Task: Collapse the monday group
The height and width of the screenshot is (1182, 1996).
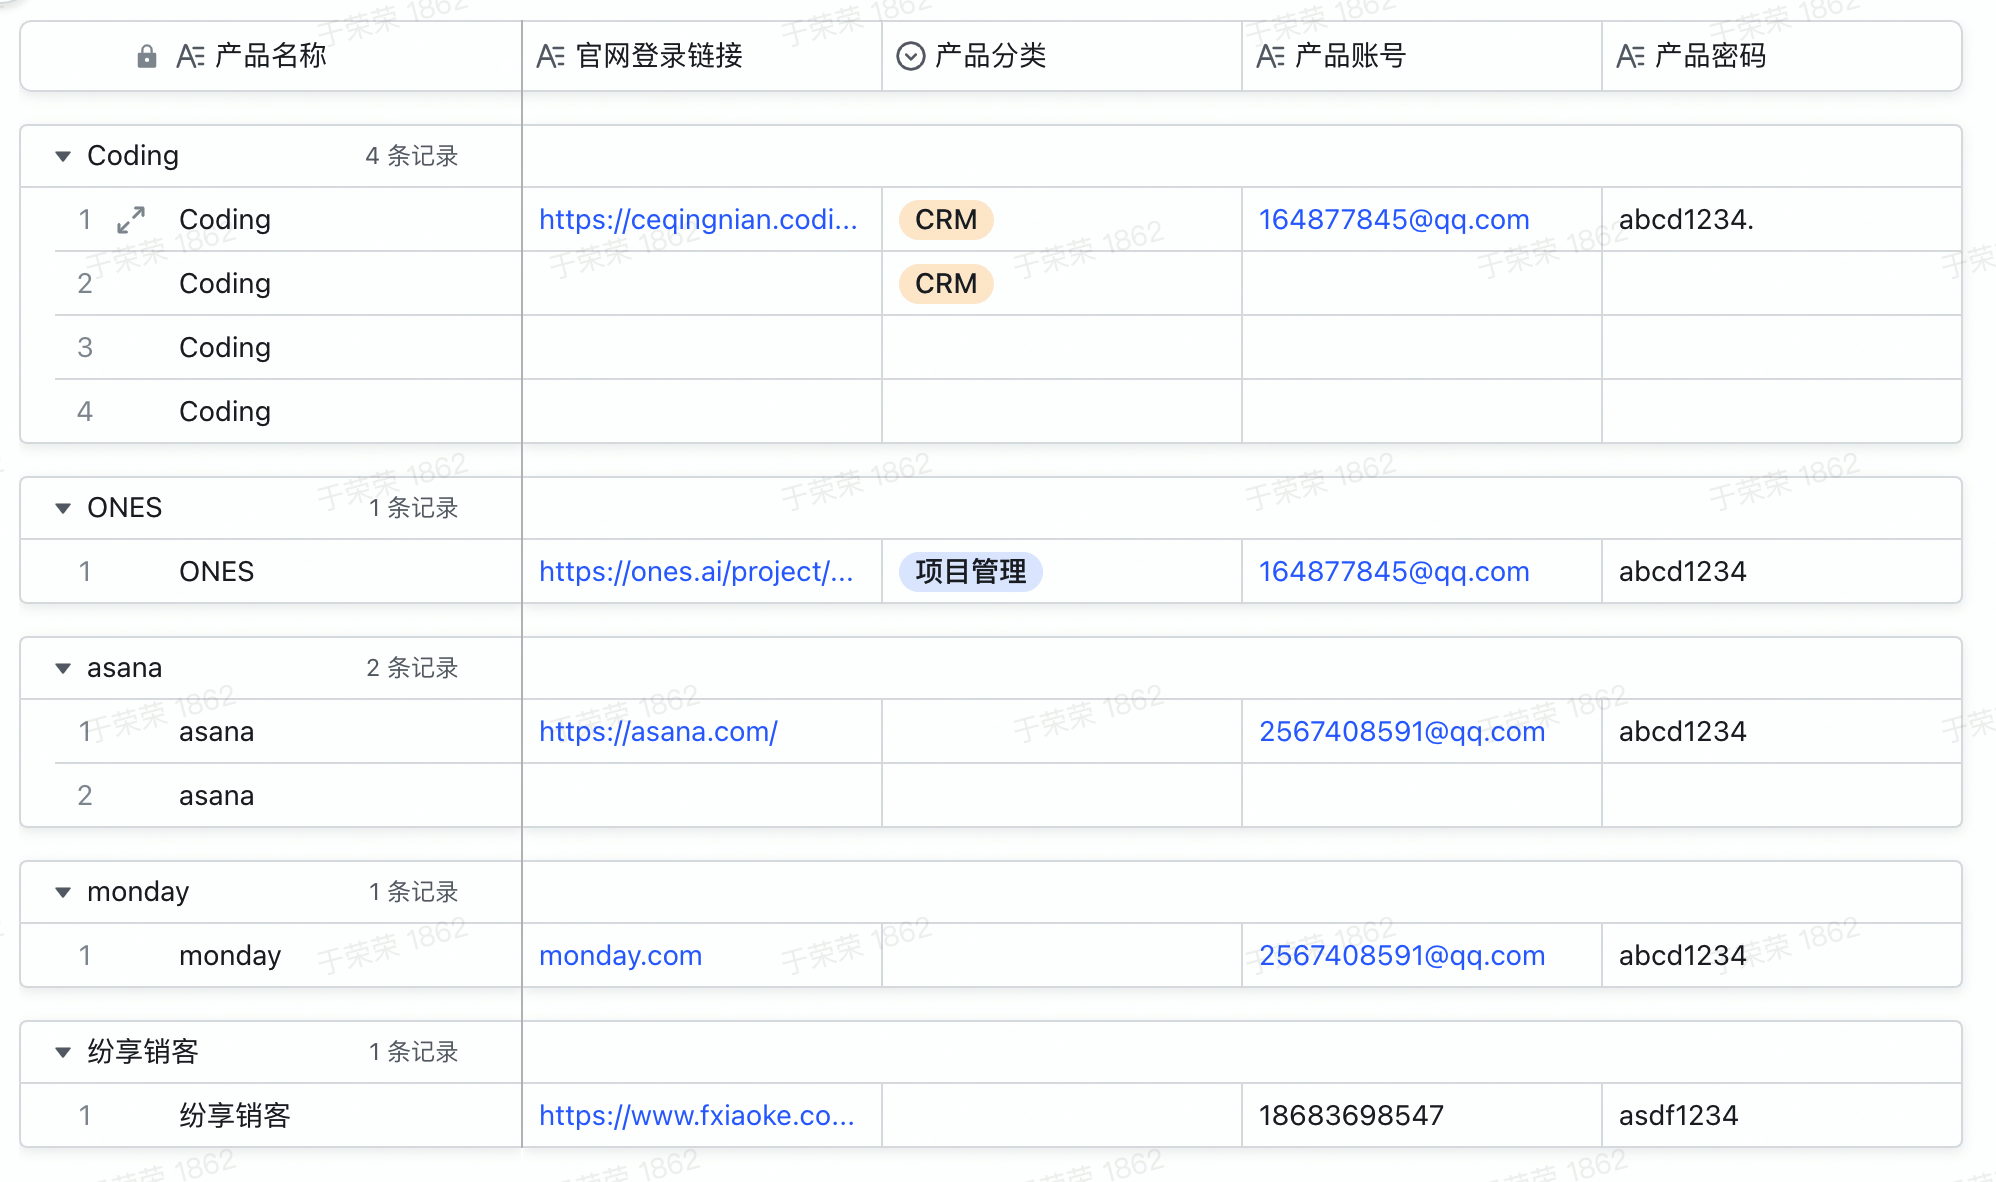Action: coord(63,892)
